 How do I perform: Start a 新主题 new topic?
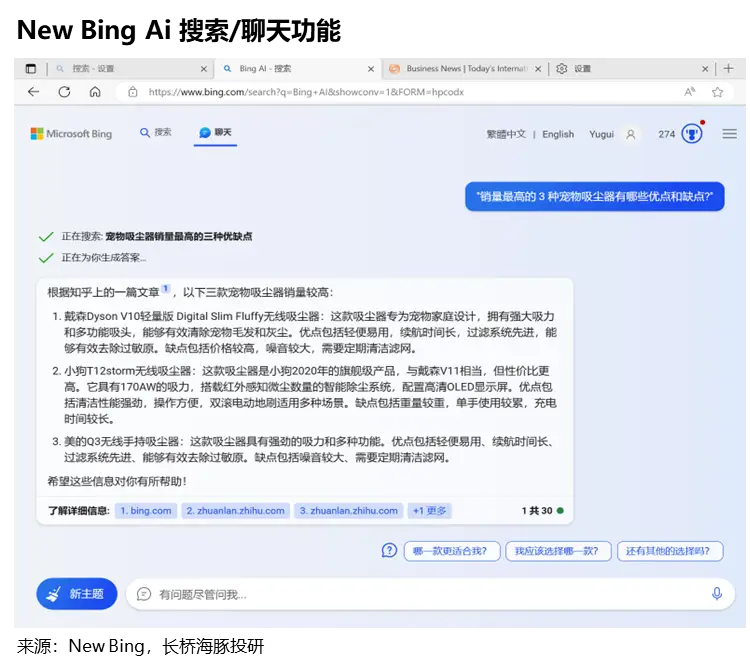(x=77, y=594)
